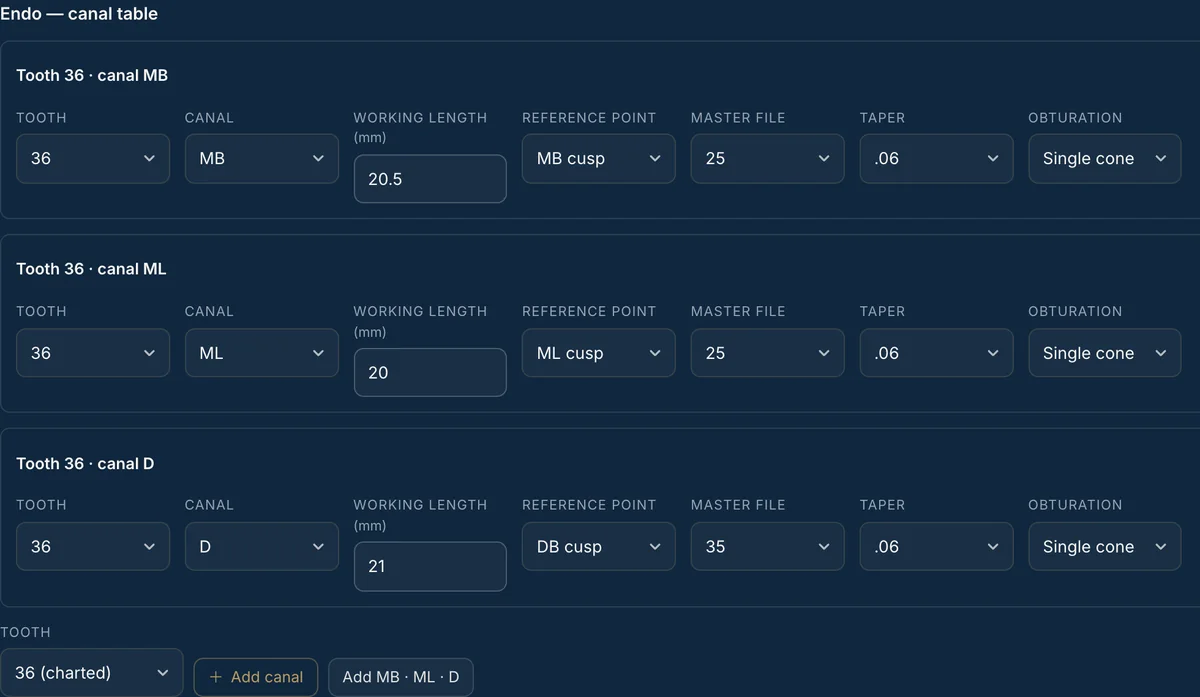
Task: Open Tooth dropdown in canal MB card
Action: coord(93,158)
